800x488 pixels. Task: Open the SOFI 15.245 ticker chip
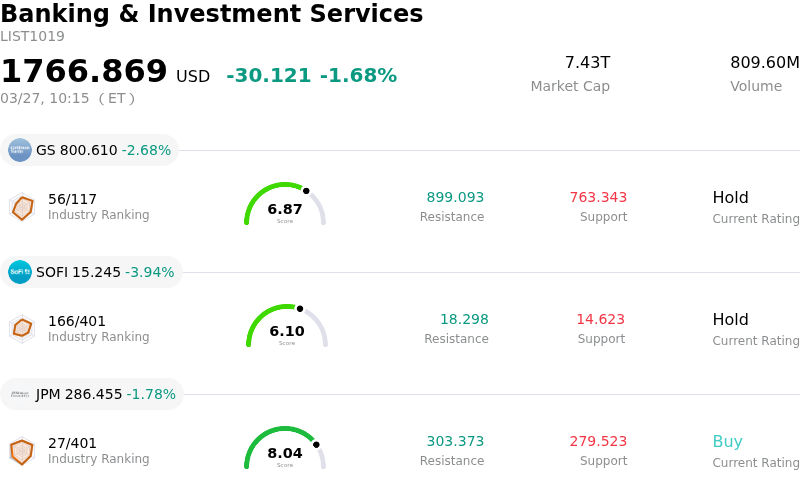pyautogui.click(x=104, y=272)
